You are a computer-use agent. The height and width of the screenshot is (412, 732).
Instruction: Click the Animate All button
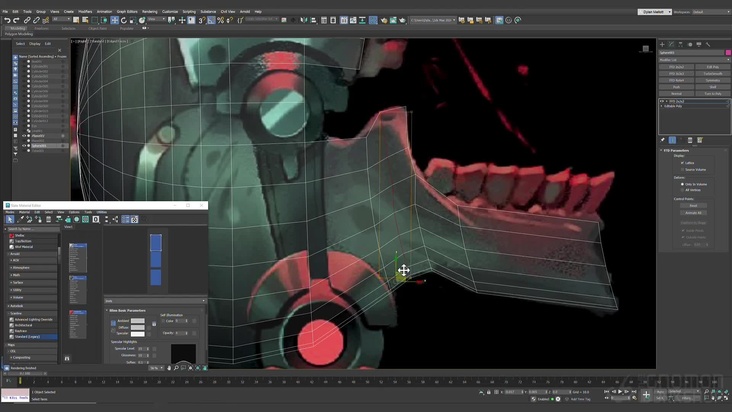pos(693,213)
